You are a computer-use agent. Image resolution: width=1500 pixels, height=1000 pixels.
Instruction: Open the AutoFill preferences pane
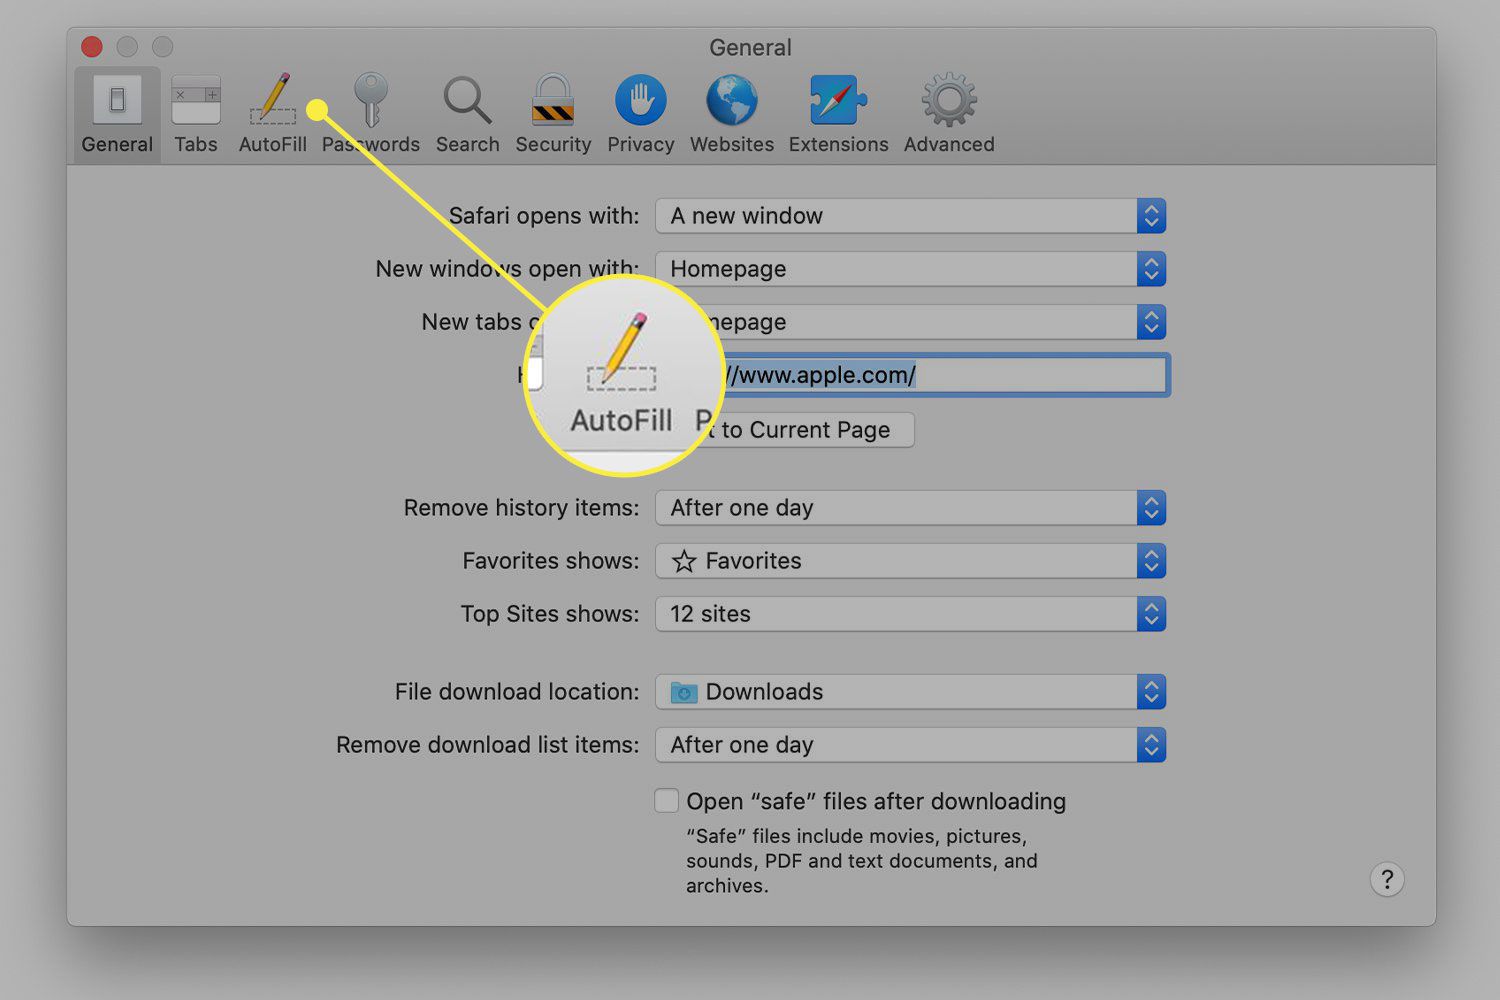click(x=272, y=114)
